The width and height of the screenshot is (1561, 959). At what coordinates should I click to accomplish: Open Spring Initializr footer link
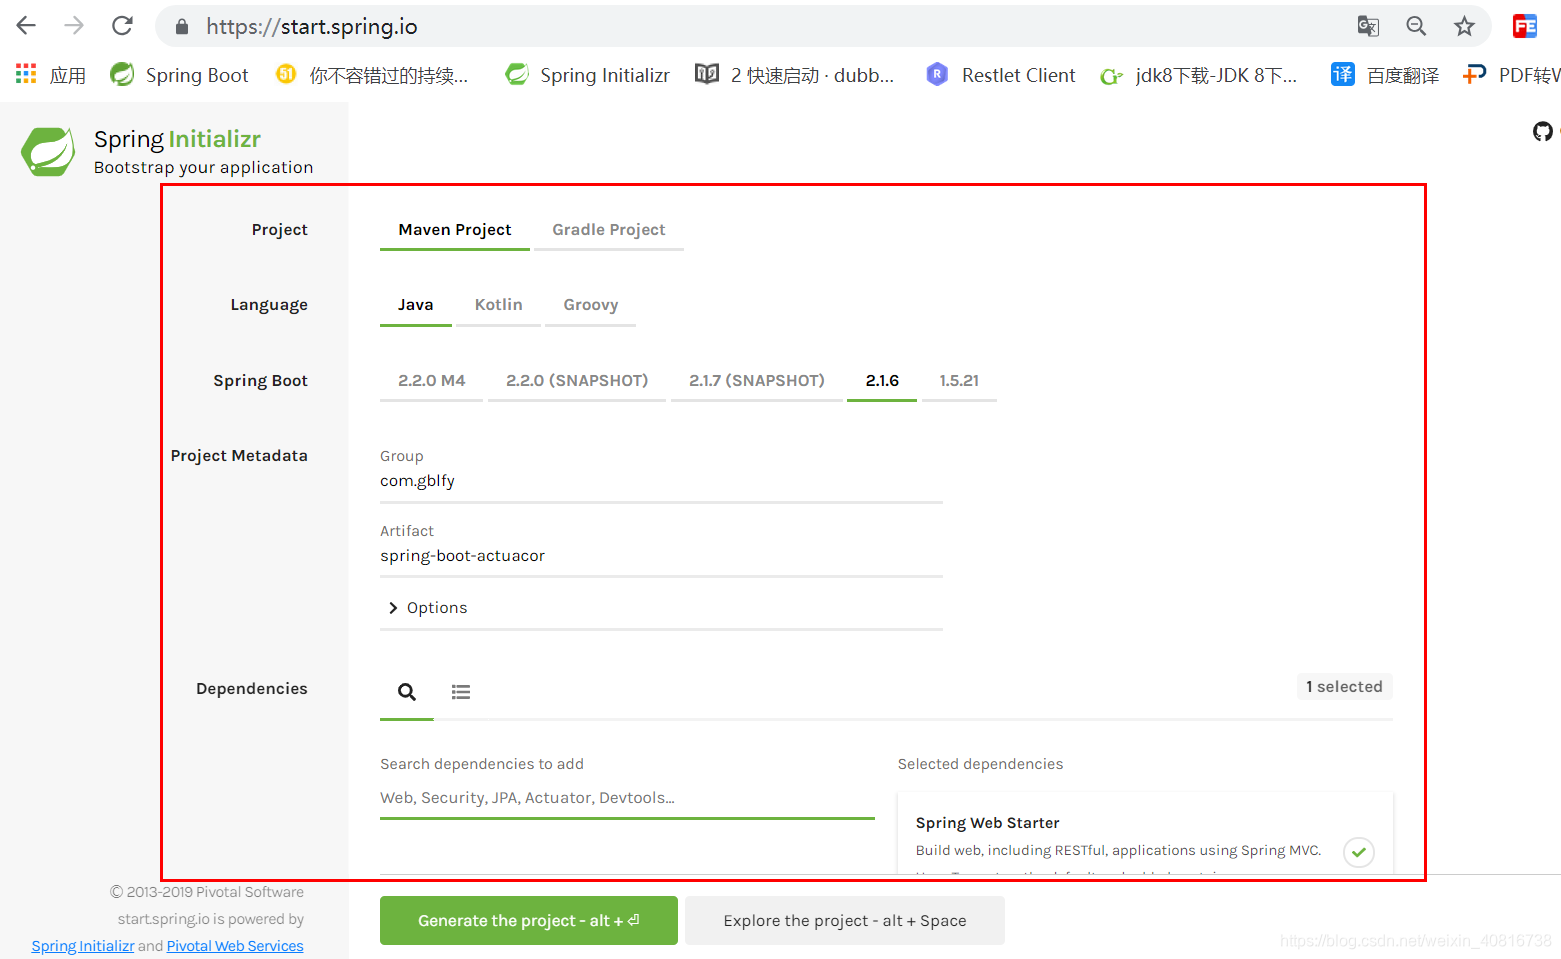[x=82, y=946]
